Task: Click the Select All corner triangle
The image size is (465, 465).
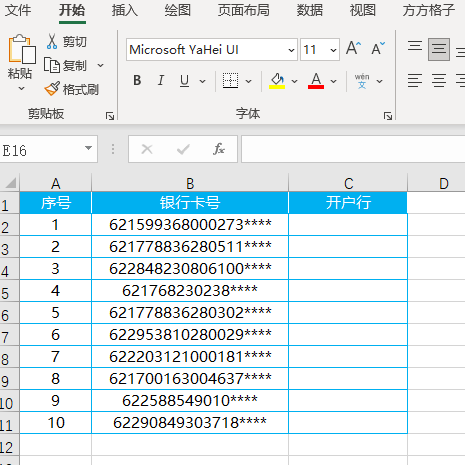Action: (x=11, y=183)
